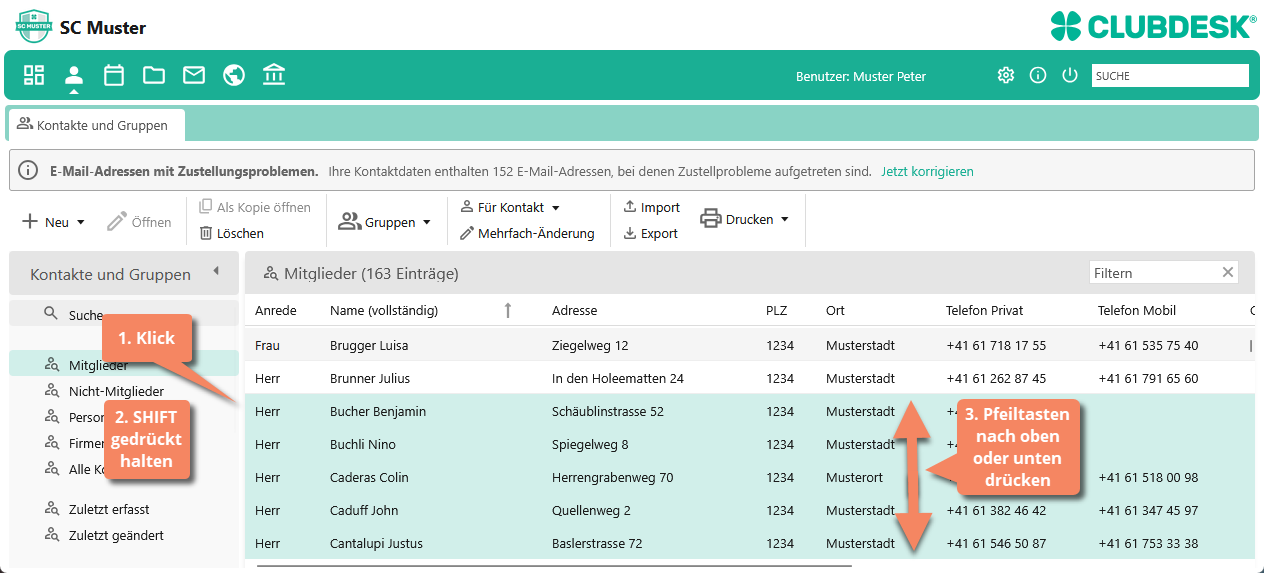Click the SUCHE search field

point(1170,75)
